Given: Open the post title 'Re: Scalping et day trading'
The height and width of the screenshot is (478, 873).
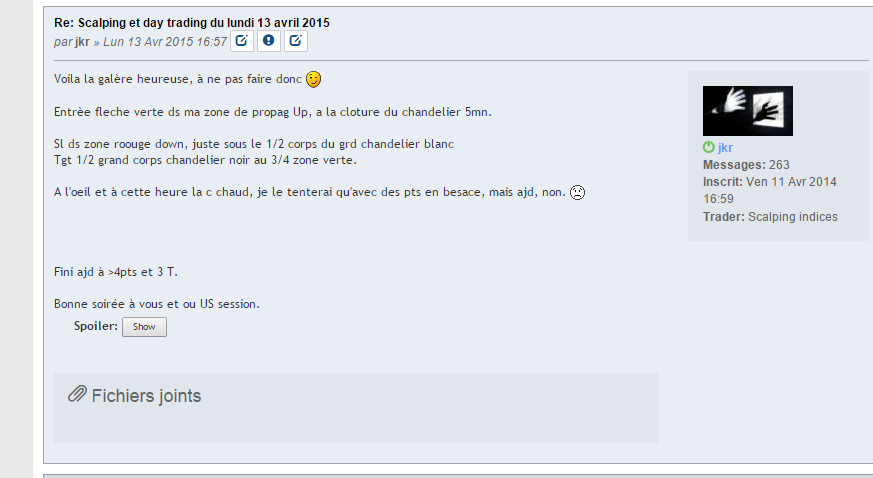Looking at the screenshot, I should point(192,23).
